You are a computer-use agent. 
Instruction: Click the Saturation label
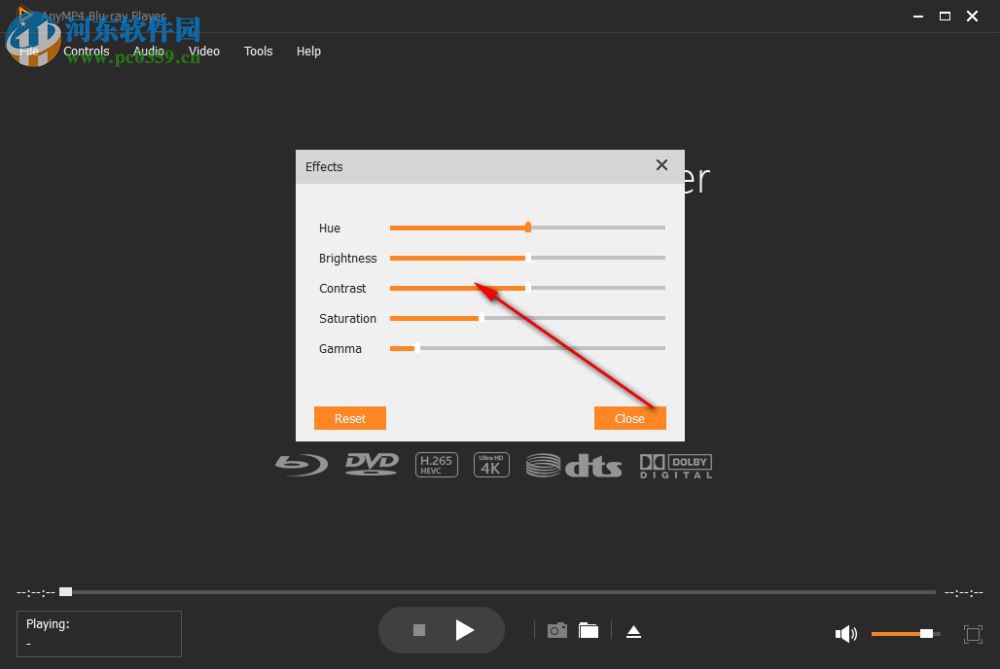tap(348, 318)
